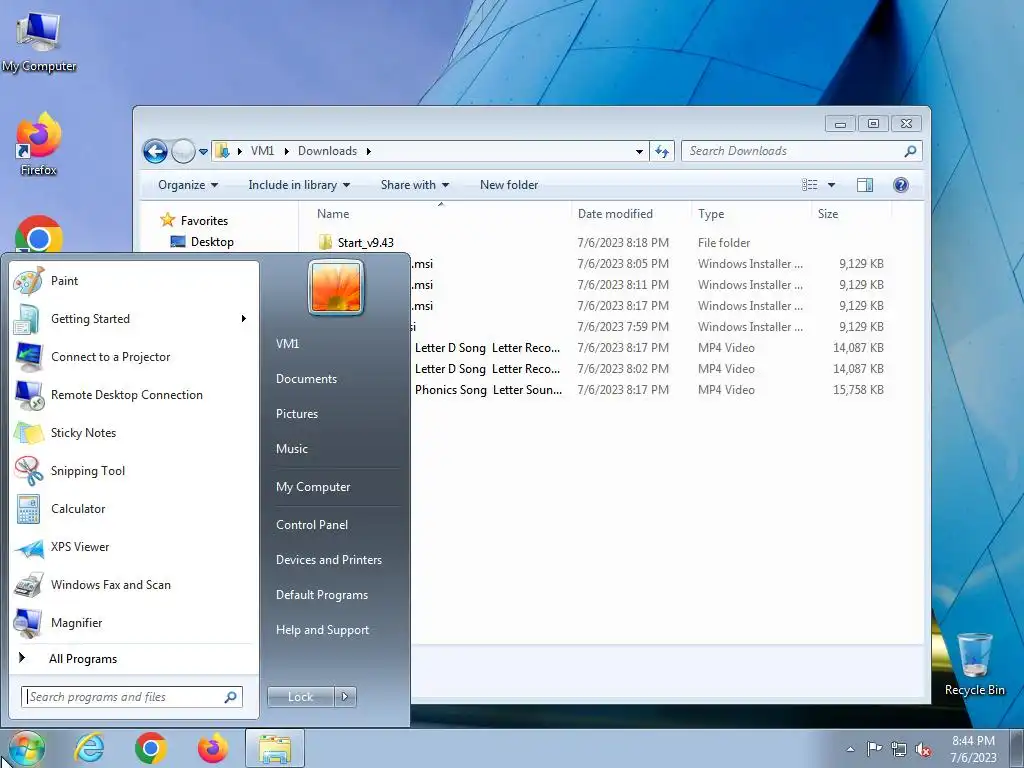Open address bar history dropdown

[x=639, y=152]
